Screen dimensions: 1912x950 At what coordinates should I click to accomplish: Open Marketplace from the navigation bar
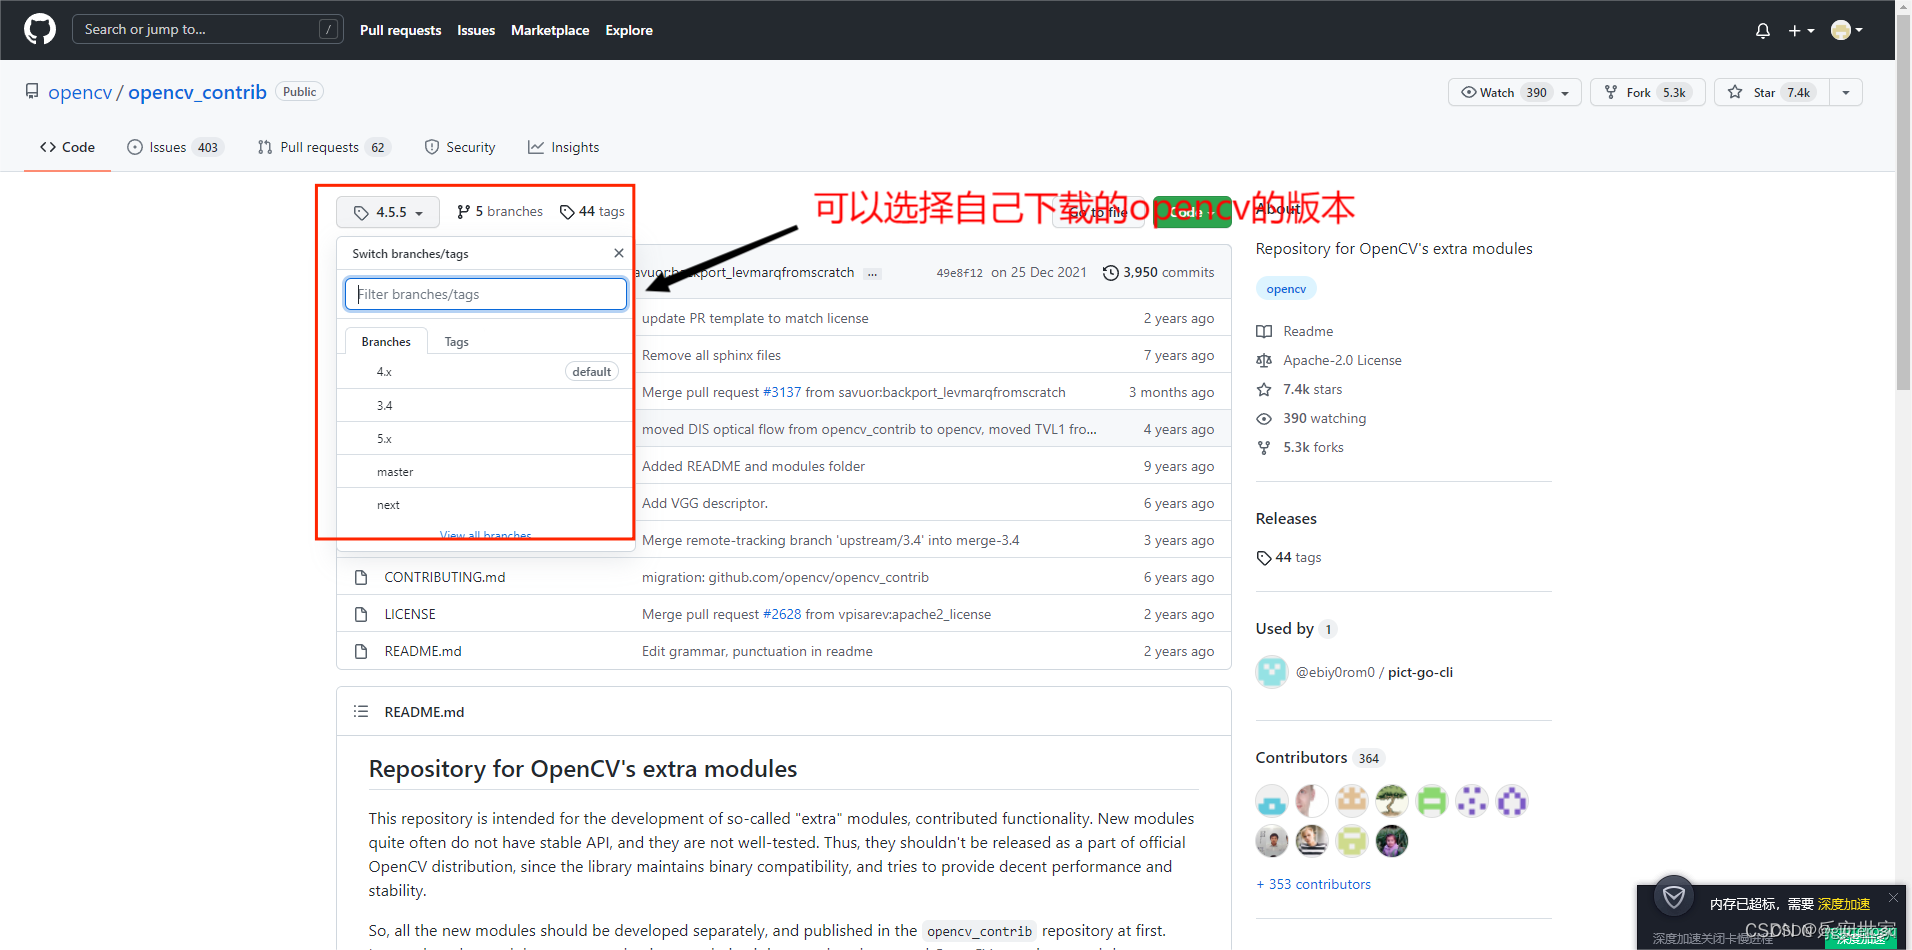click(550, 30)
